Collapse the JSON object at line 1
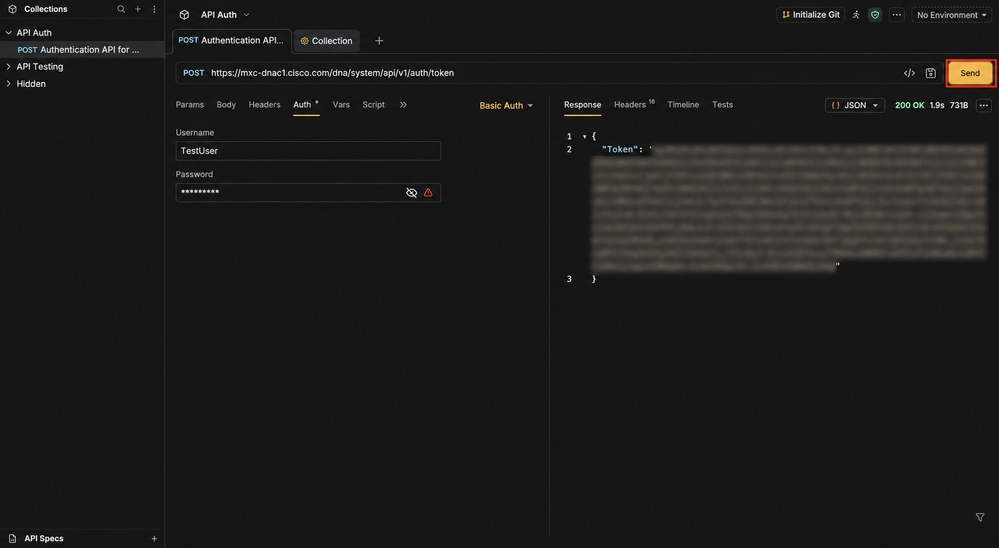 coord(584,136)
